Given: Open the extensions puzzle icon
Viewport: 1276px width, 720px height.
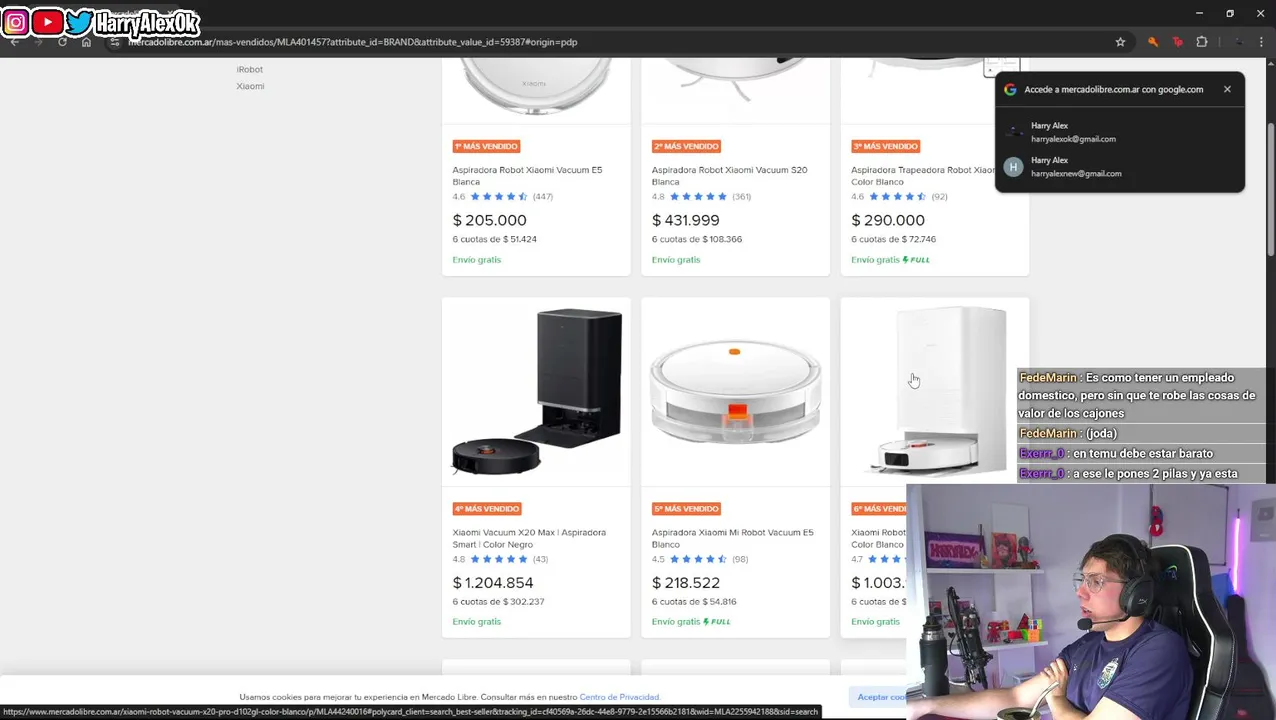Looking at the screenshot, I should 1202,42.
